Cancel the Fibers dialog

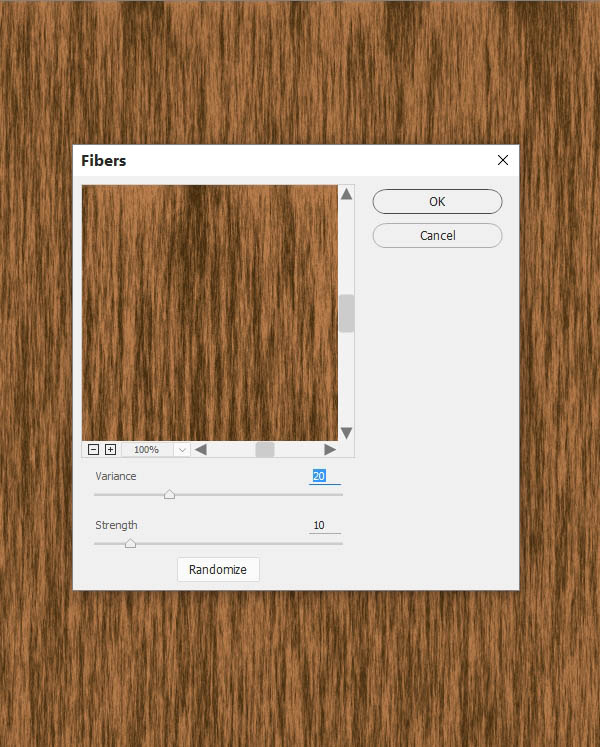(x=437, y=235)
